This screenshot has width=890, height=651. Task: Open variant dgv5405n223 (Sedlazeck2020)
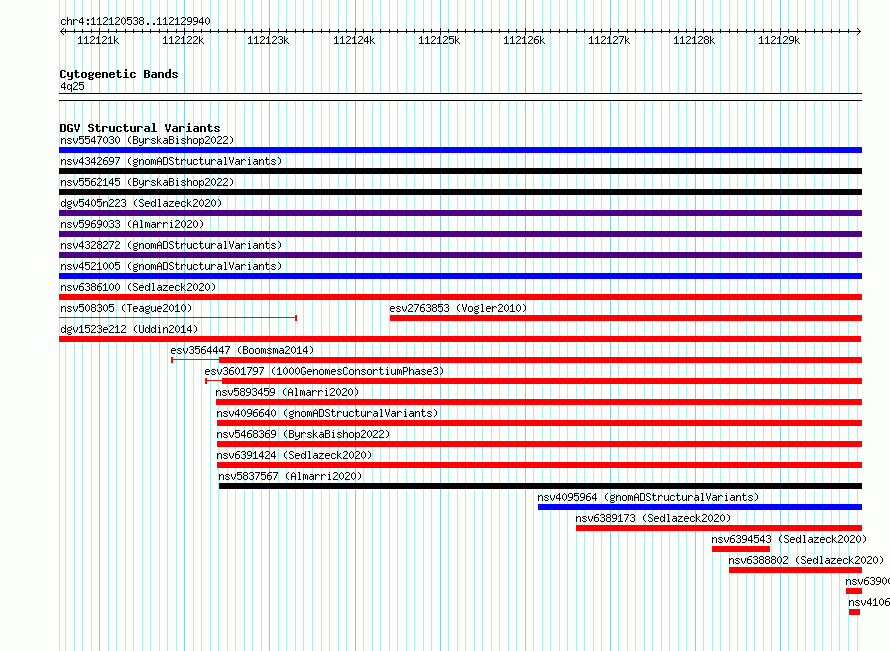(141, 203)
